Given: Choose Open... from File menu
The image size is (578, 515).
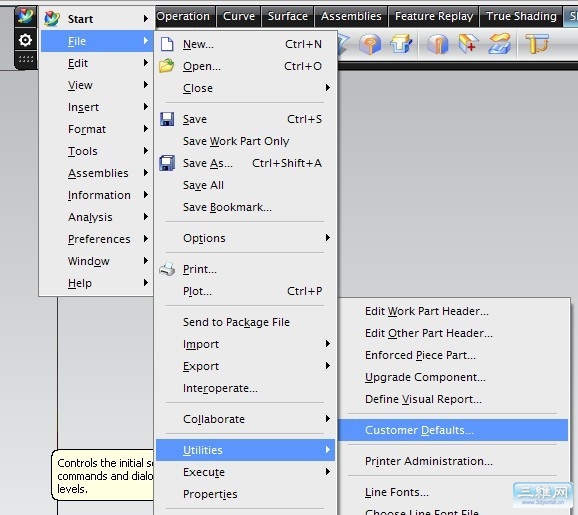Looking at the screenshot, I should tap(245, 66).
